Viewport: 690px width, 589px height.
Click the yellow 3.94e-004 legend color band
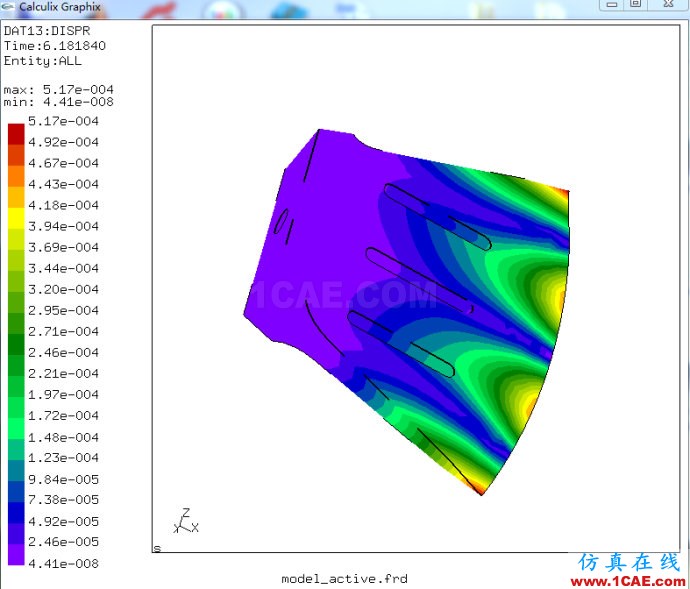point(16,218)
